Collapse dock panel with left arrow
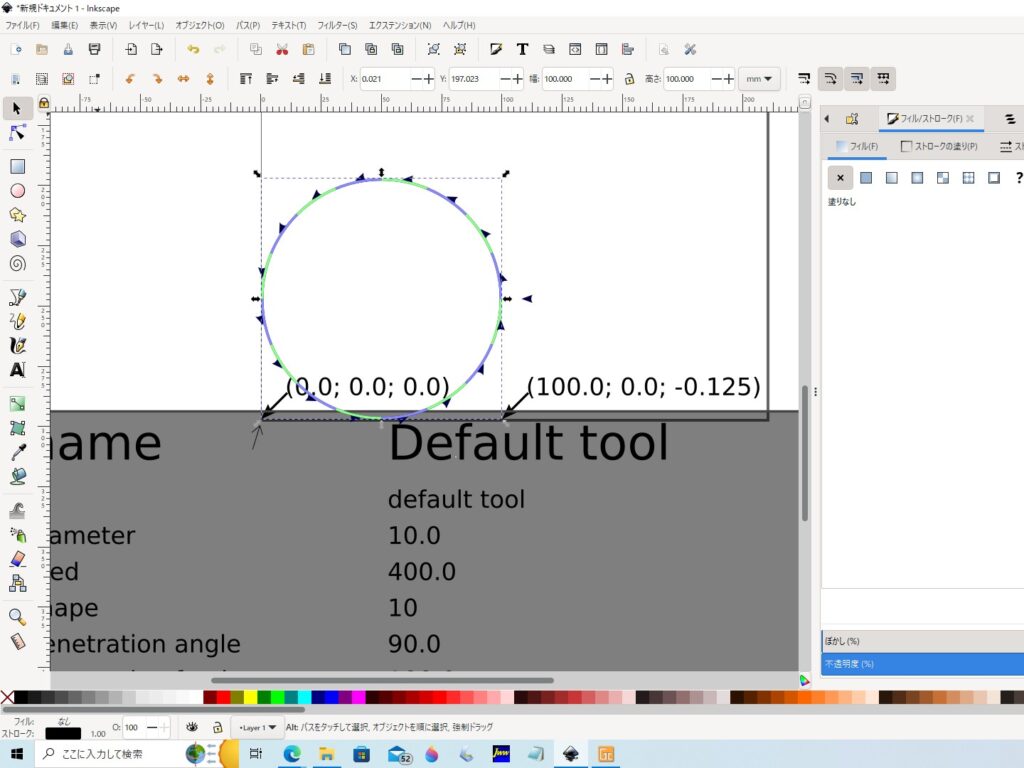 827,119
